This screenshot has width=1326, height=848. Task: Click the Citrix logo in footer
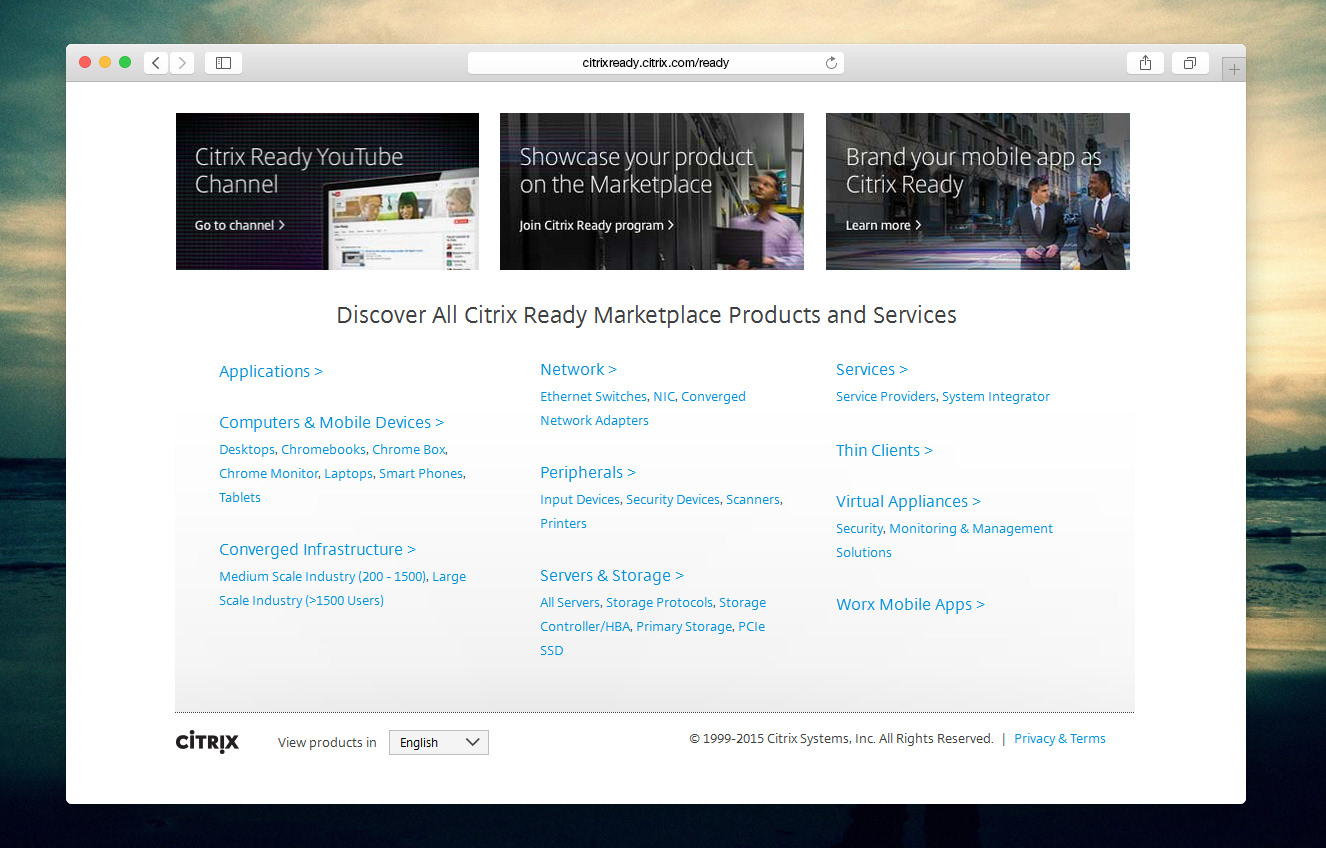click(207, 742)
